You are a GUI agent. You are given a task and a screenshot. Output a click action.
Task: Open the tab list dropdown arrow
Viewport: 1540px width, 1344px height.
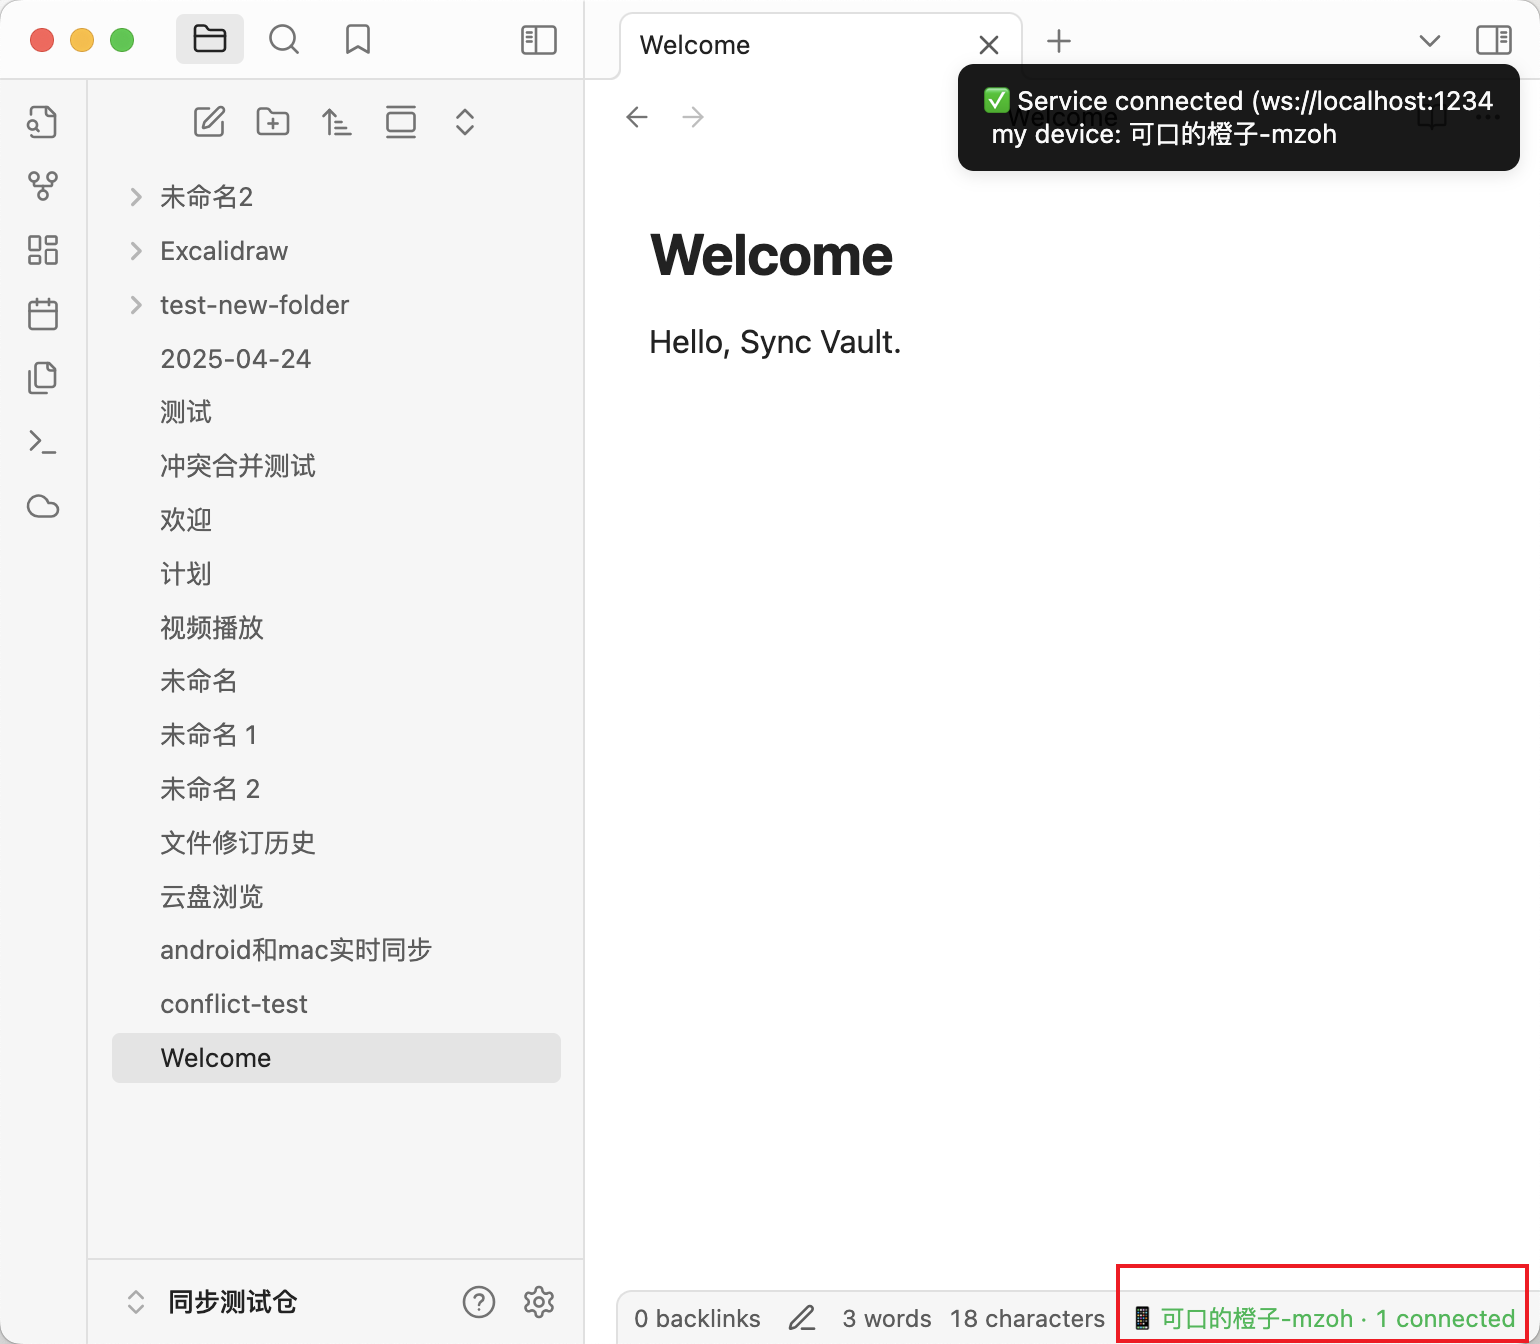pos(1430,41)
